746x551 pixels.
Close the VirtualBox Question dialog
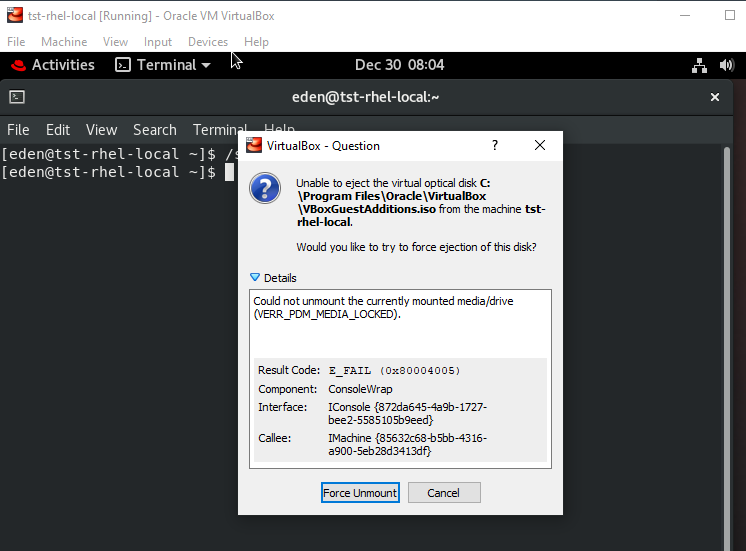click(540, 145)
